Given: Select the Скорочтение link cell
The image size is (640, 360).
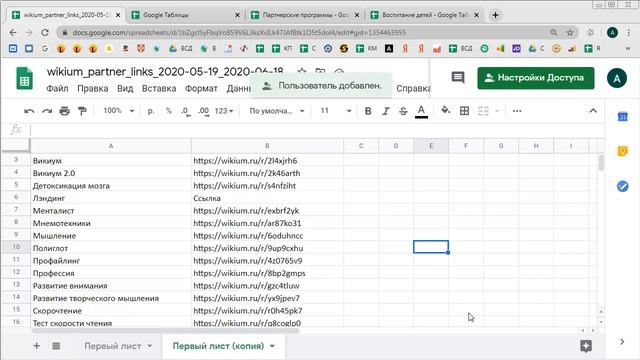Looking at the screenshot, I should [x=267, y=311].
